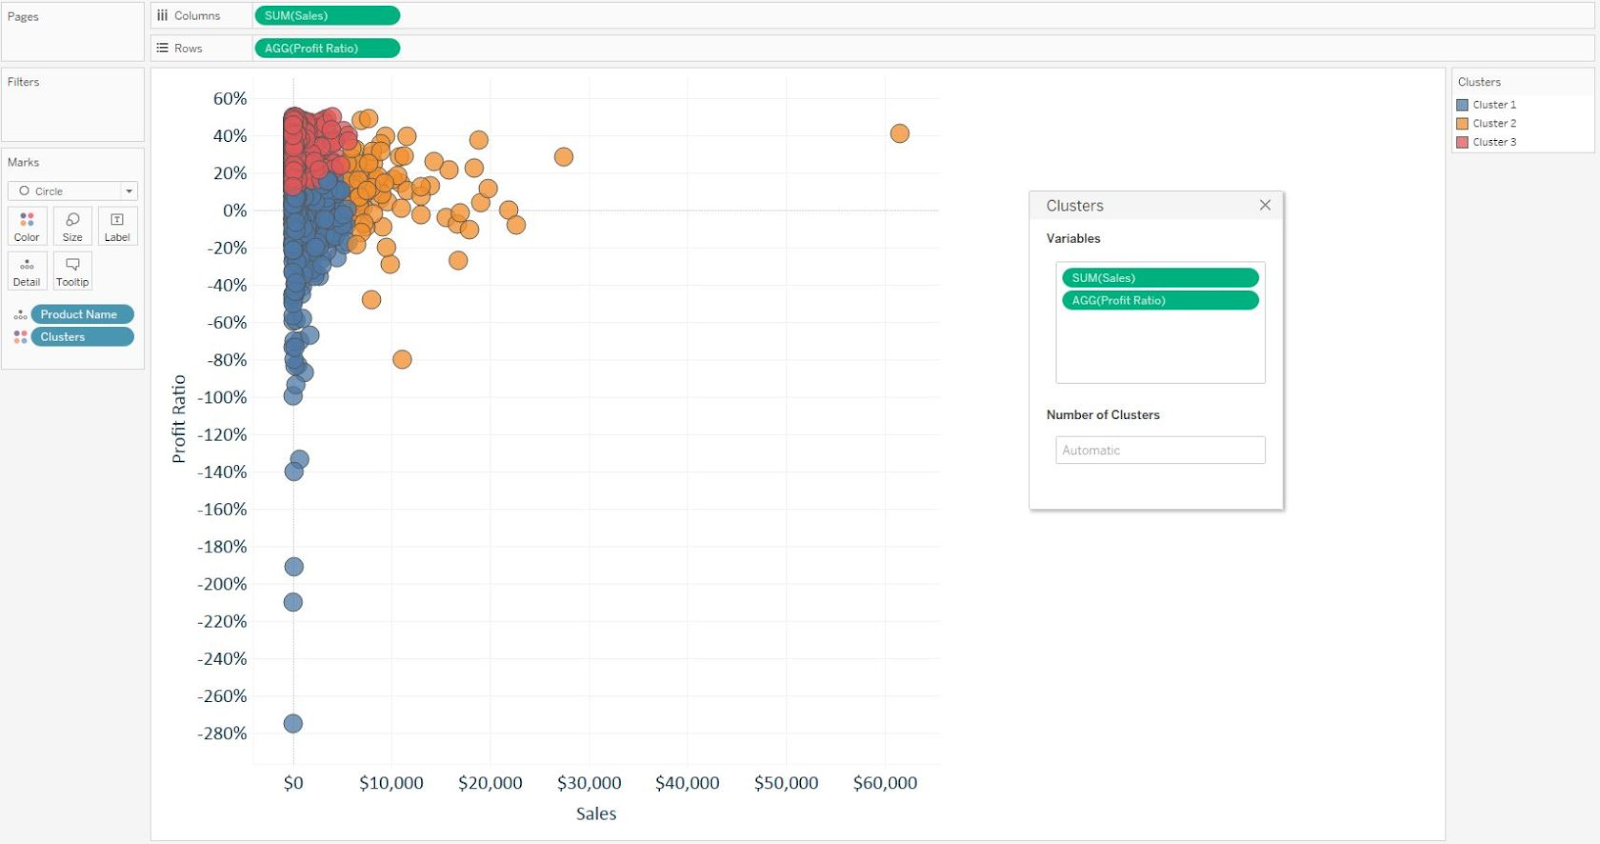The image size is (1600, 844).
Task: Select the Product Name pill in Marks
Action: [82, 314]
